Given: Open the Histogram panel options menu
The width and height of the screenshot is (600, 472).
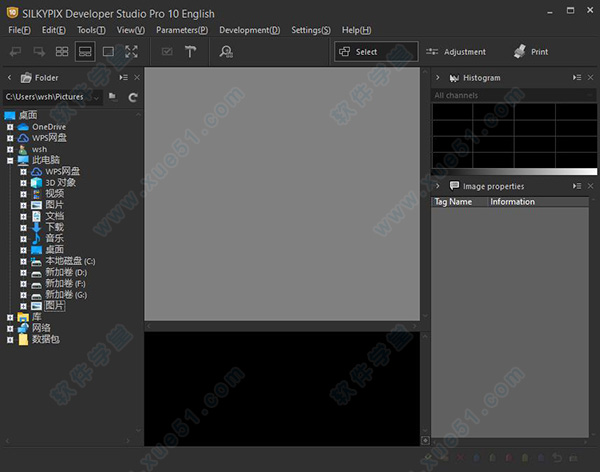Looking at the screenshot, I should 577,77.
